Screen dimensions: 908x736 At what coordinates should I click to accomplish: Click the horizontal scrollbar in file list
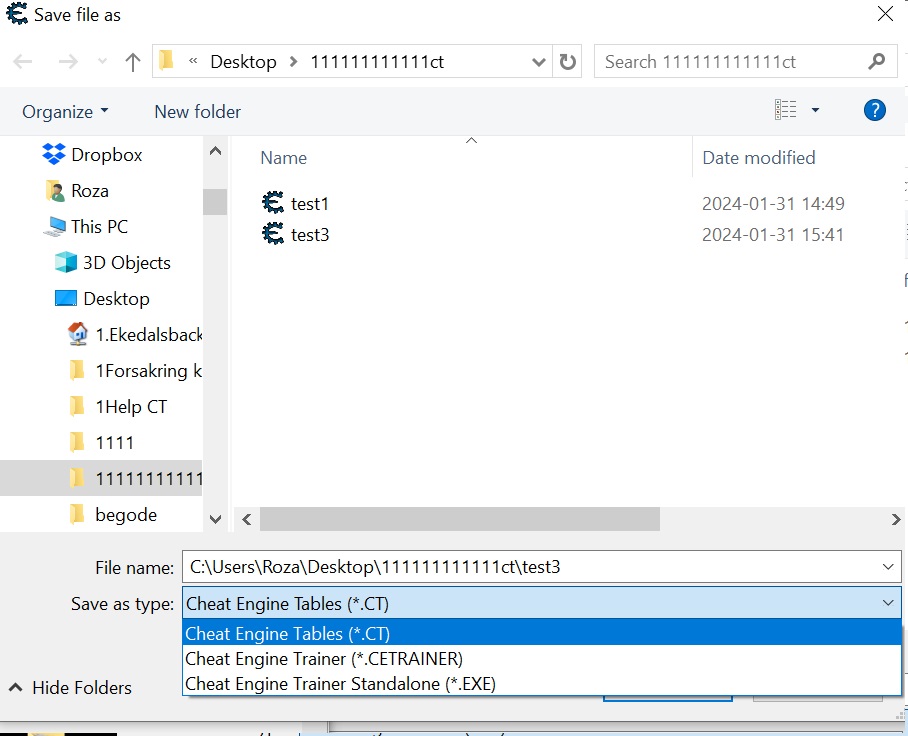pyautogui.click(x=460, y=519)
